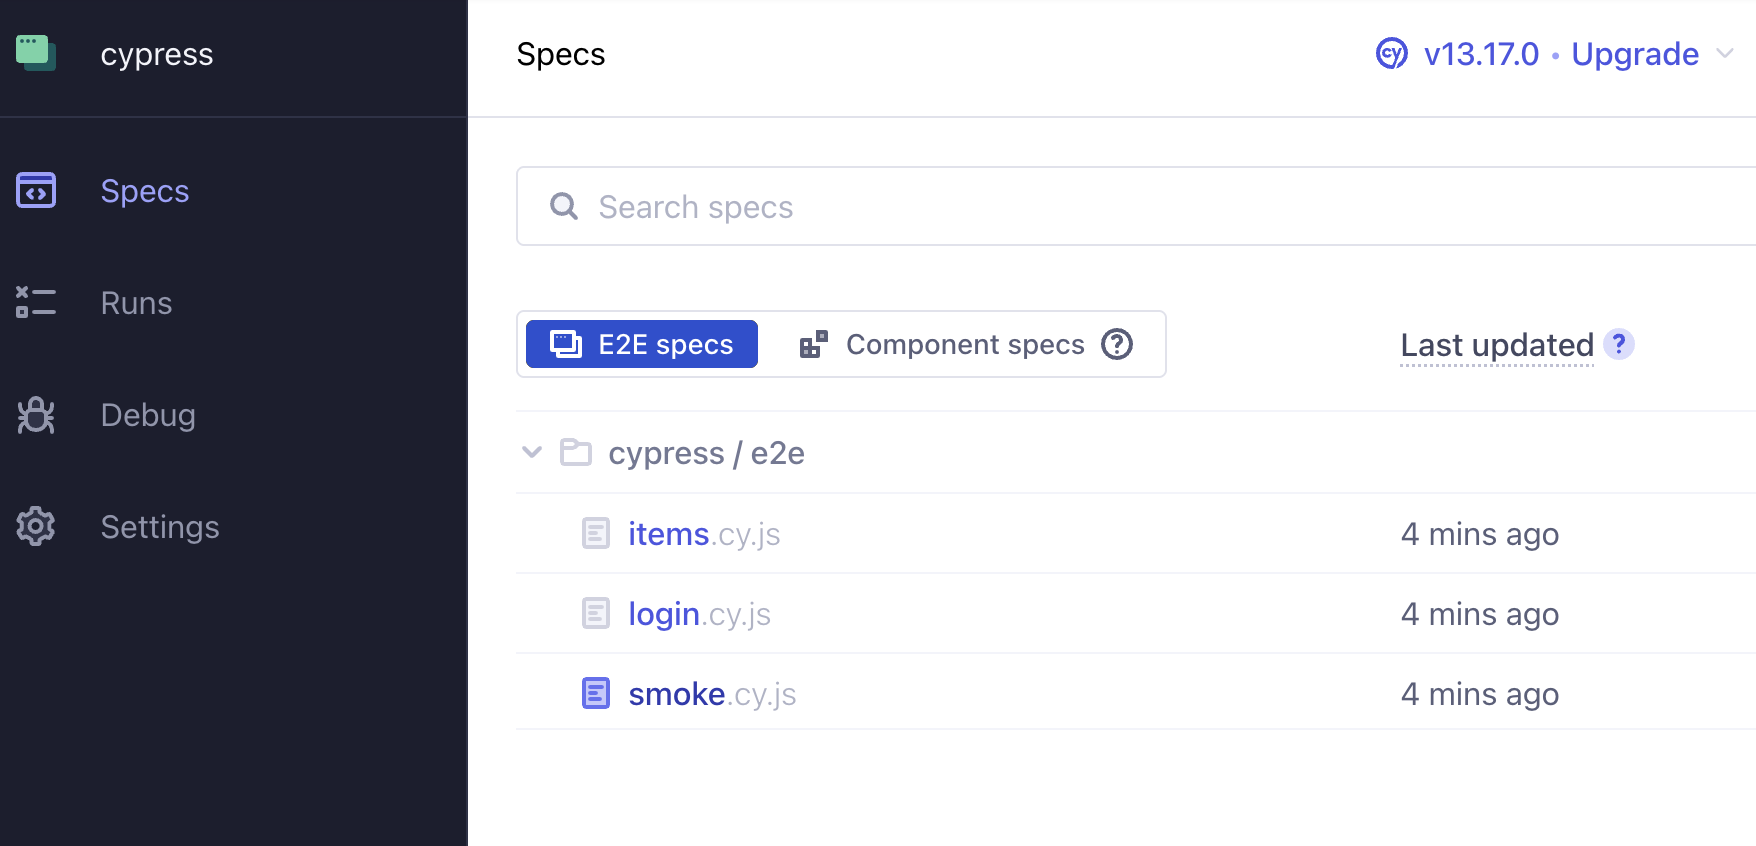Image resolution: width=1756 pixels, height=846 pixels.
Task: Click the Specs code-window sidebar icon
Action: pyautogui.click(x=36, y=190)
